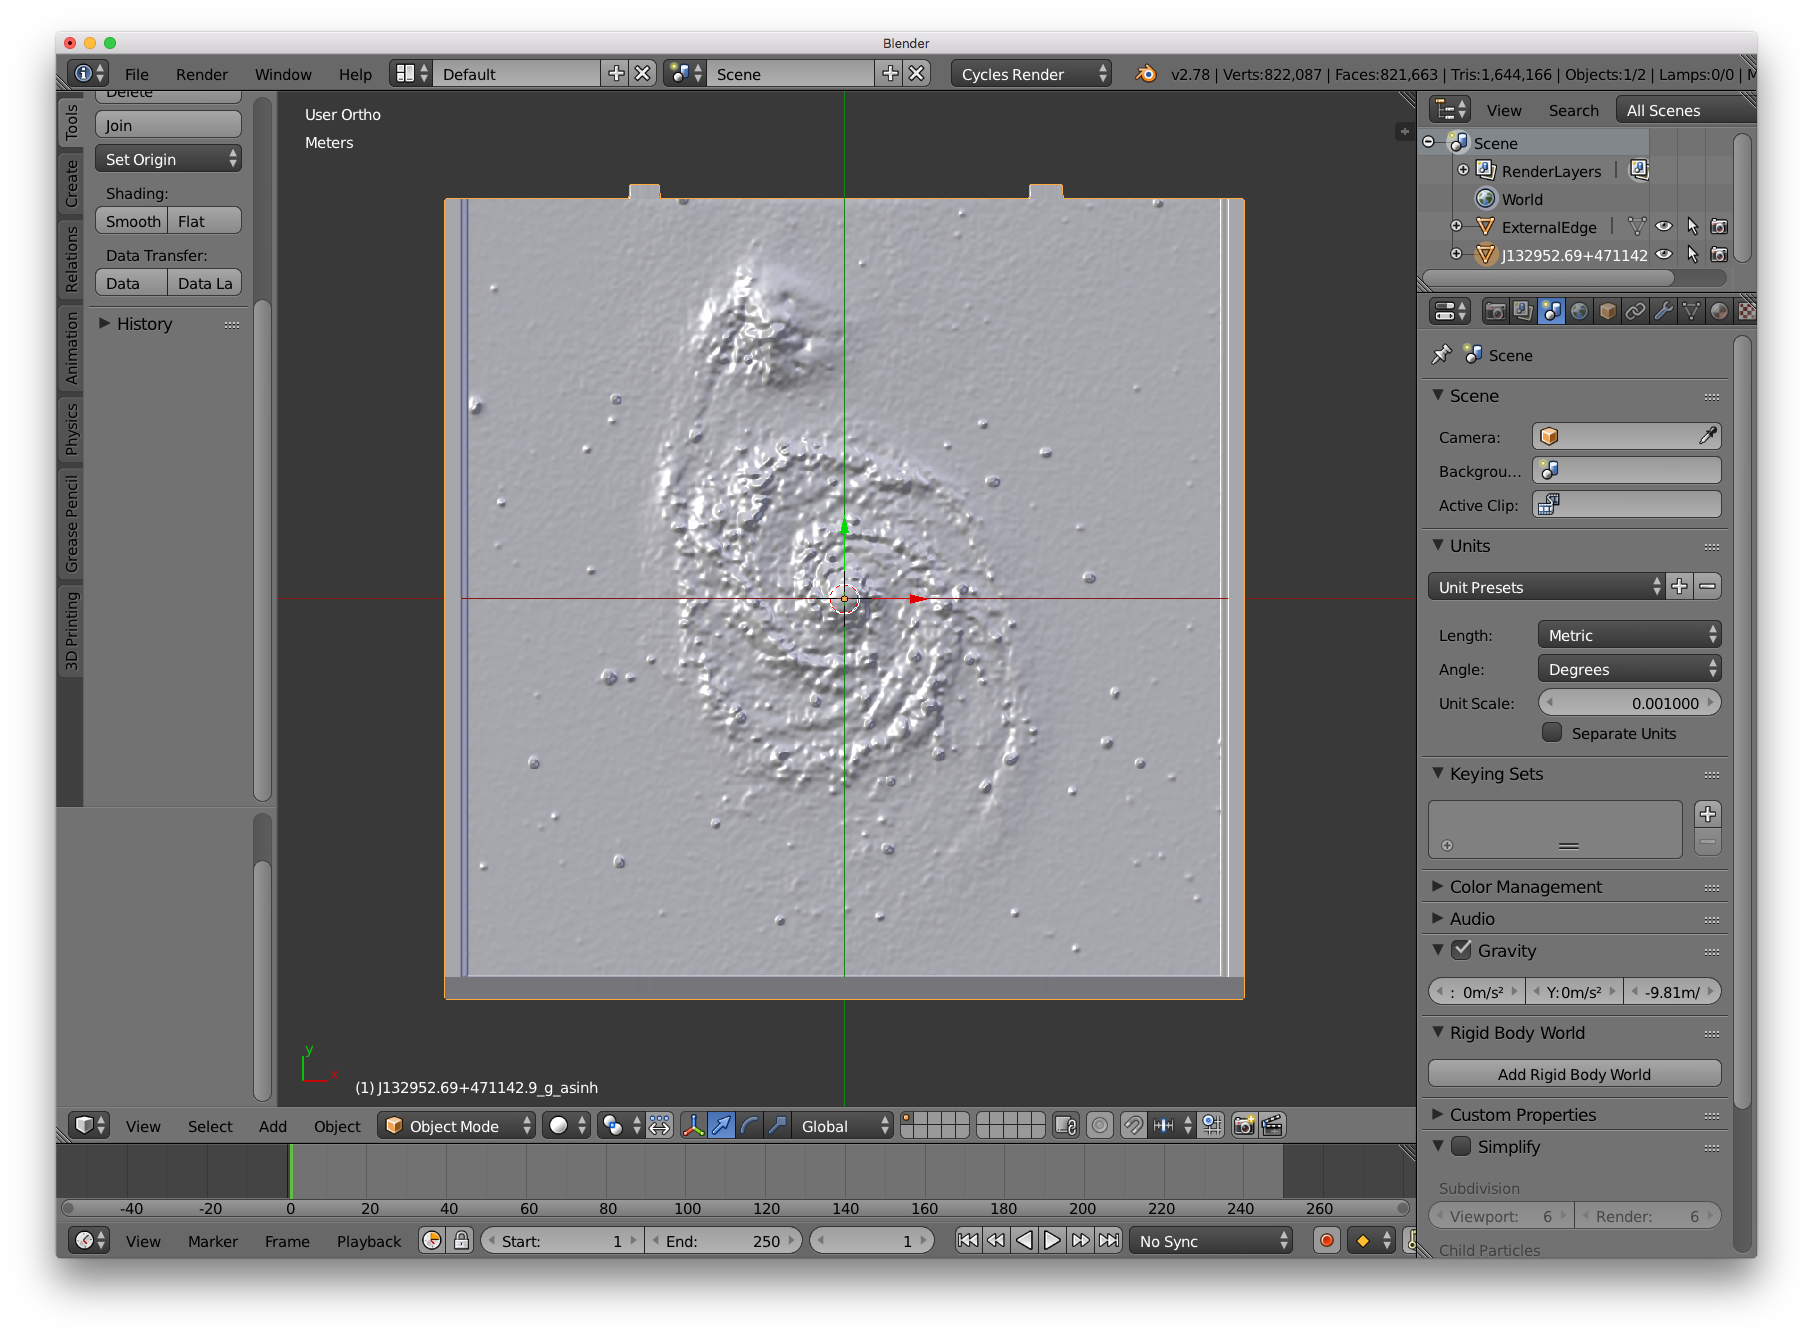Open Render properties with the camera icon
Image resolution: width=1813 pixels, height=1338 pixels.
(1494, 311)
